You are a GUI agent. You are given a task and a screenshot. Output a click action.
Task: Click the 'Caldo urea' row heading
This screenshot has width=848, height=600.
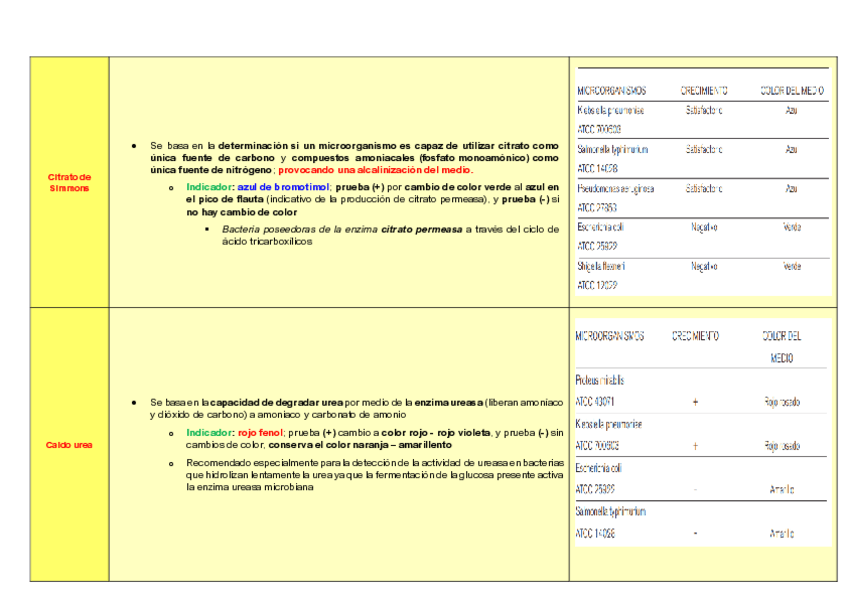tap(69, 444)
